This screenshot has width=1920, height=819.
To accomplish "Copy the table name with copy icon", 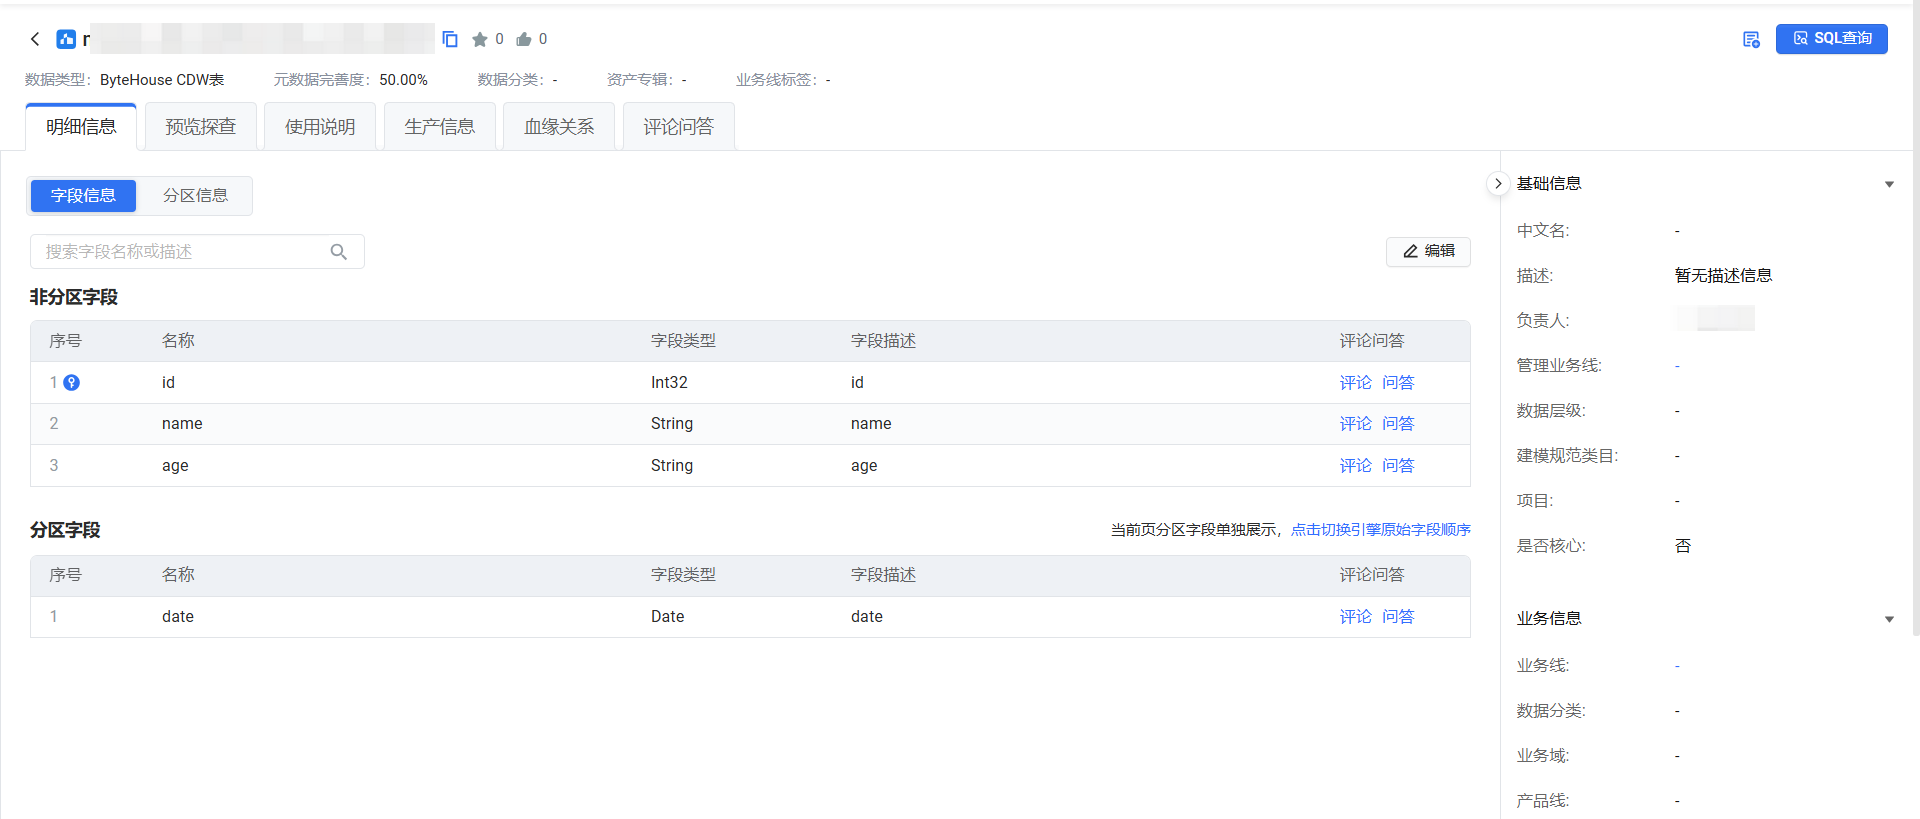I will 450,39.
